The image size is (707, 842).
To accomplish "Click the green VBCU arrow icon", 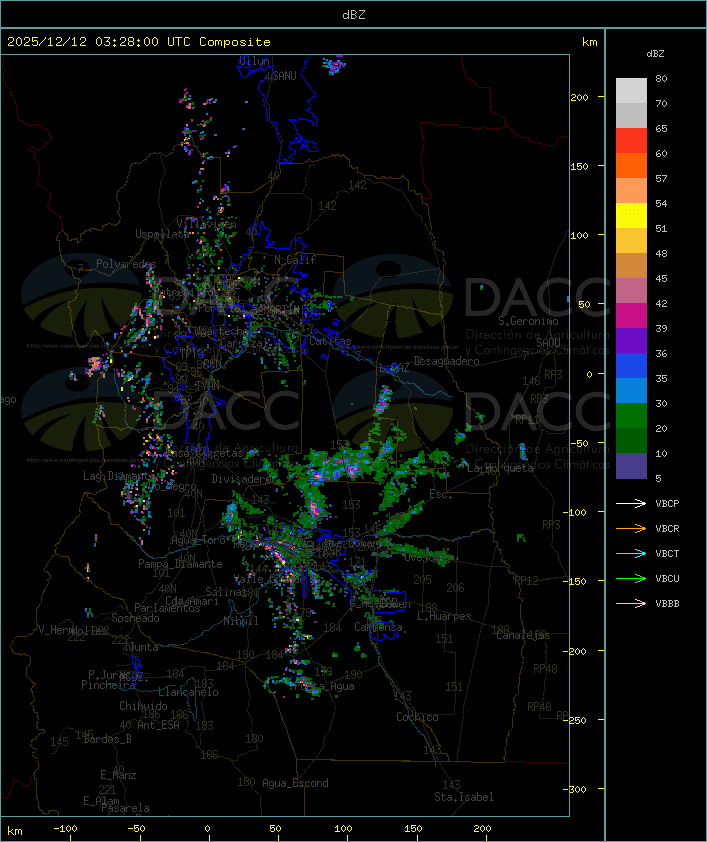I will tap(631, 578).
